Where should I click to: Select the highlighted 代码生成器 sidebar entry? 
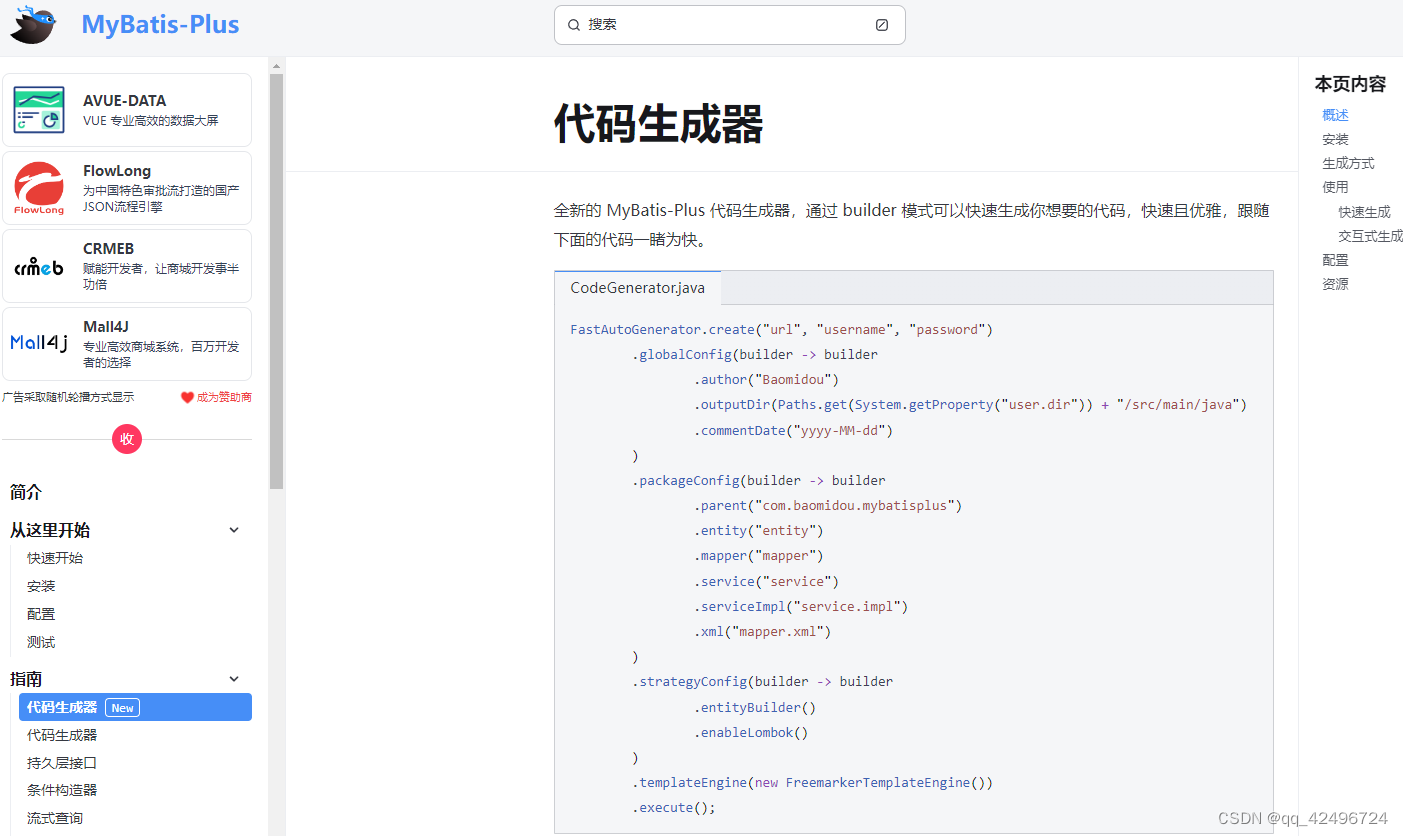[65, 707]
